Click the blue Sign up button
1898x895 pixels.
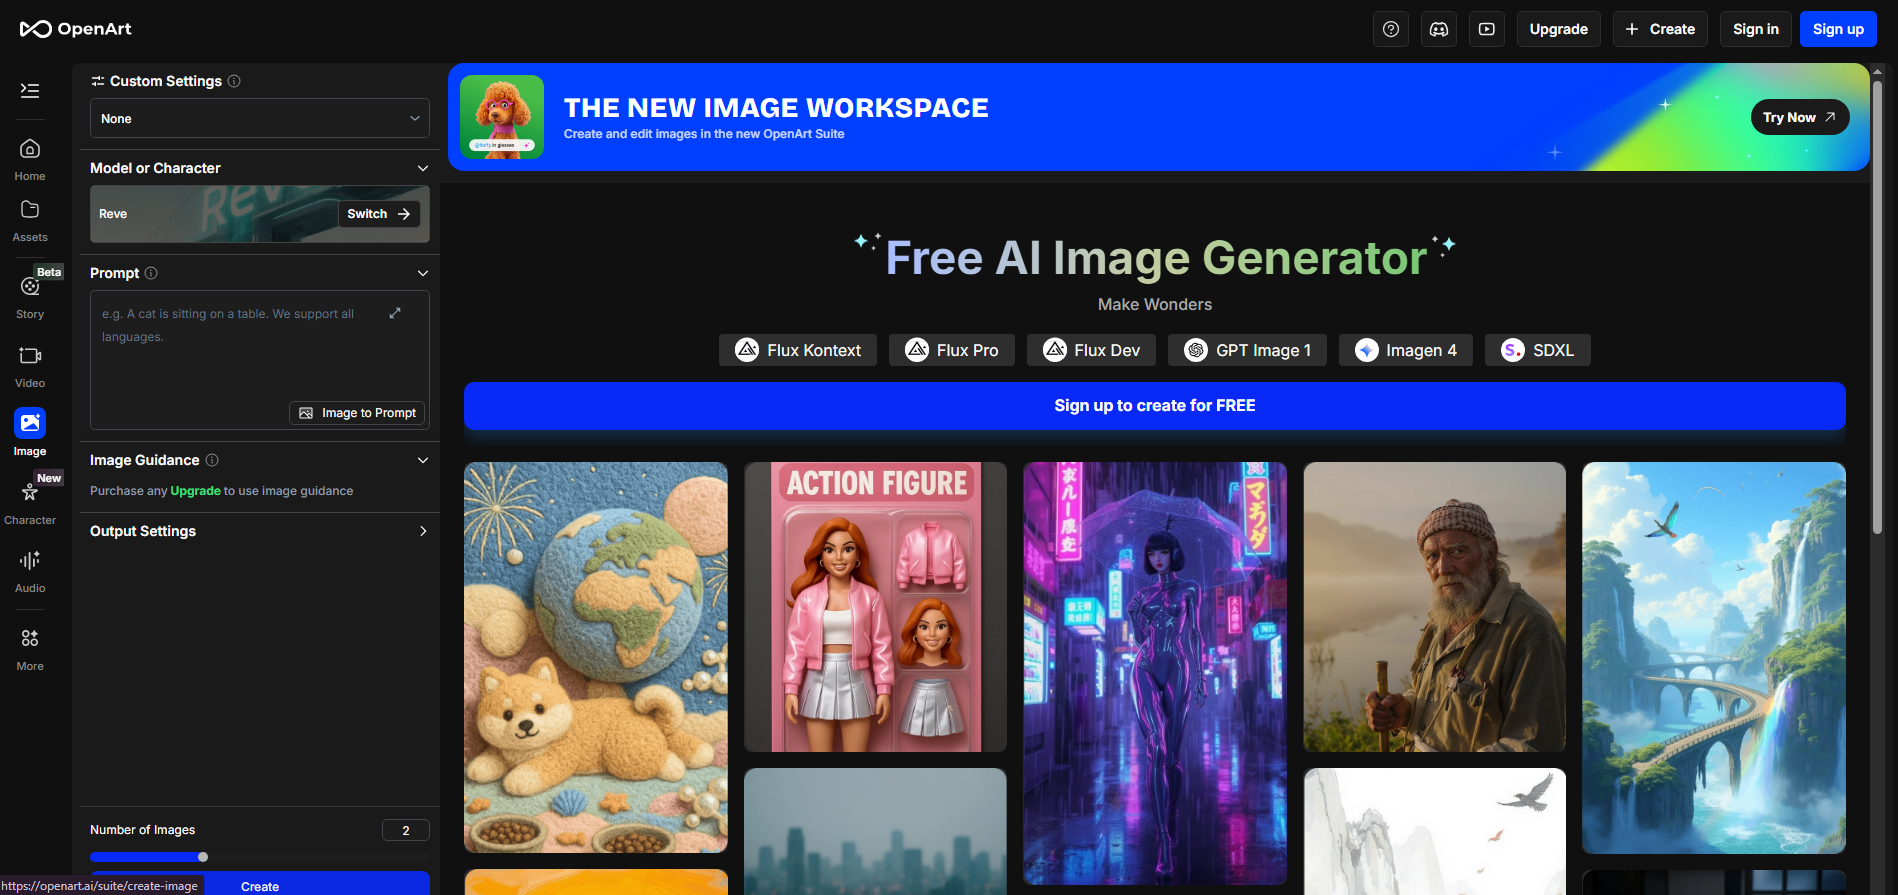tap(1838, 29)
